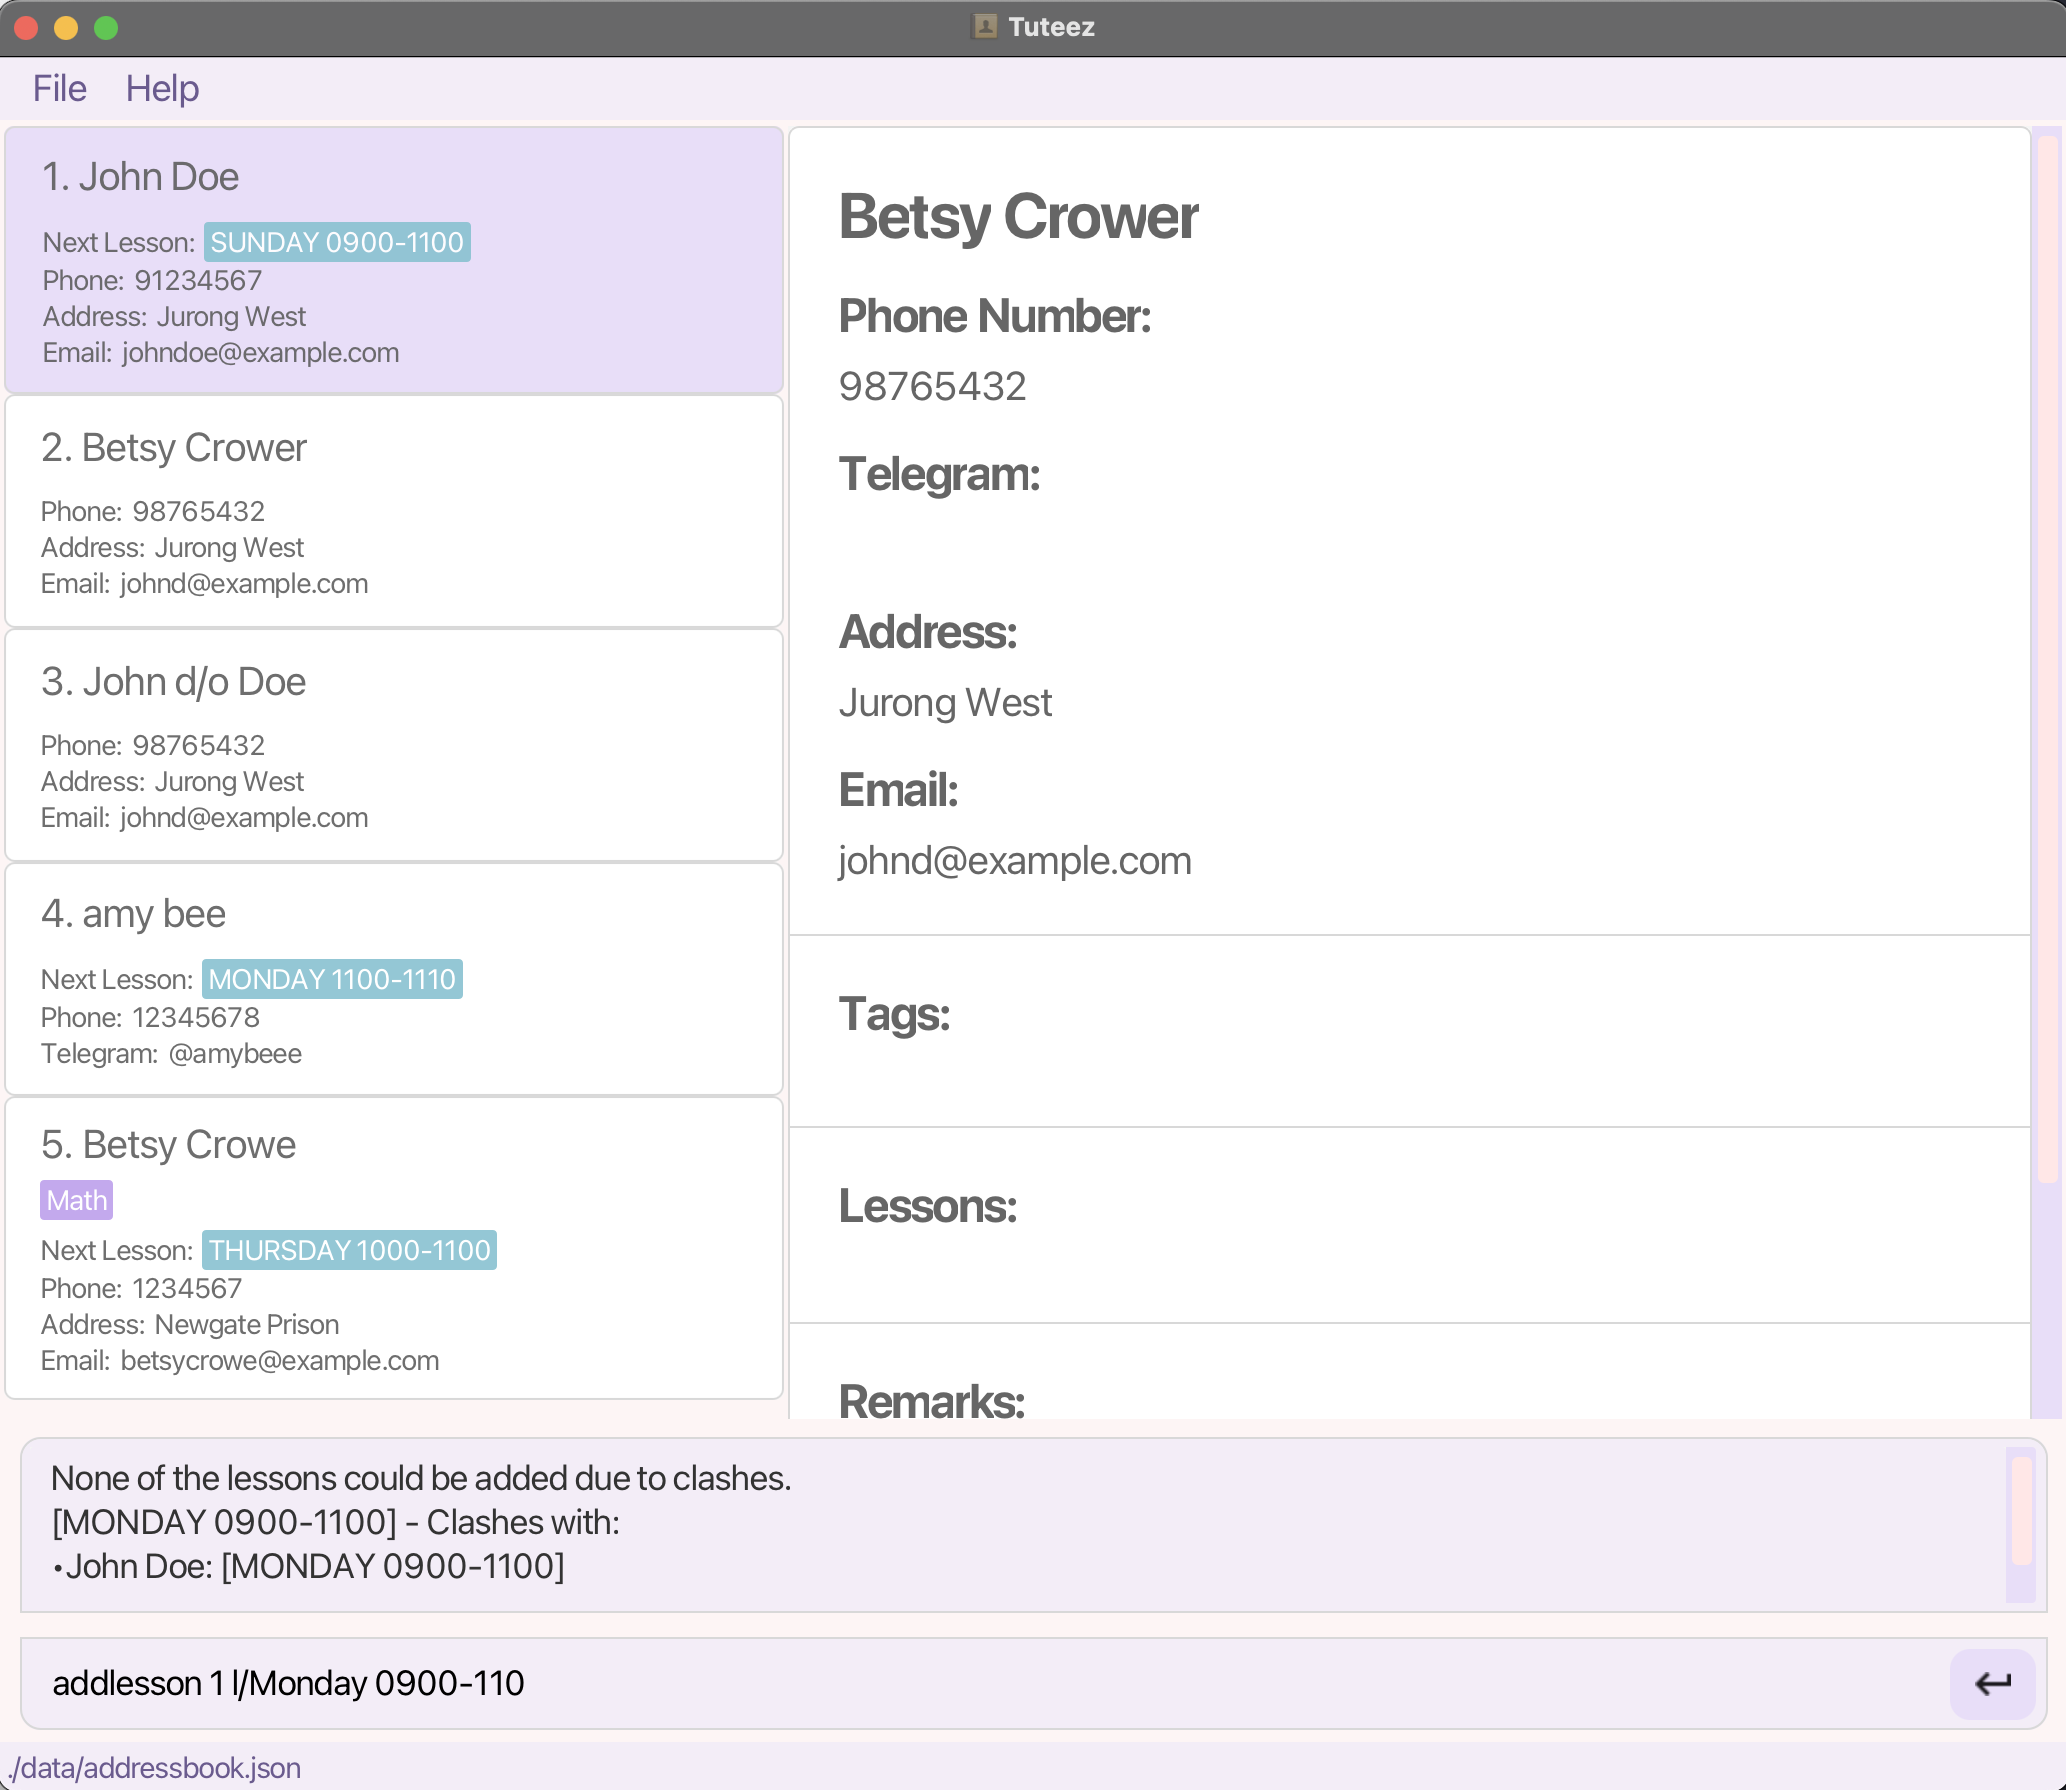This screenshot has height=1790, width=2066.
Task: Open the File menu
Action: 59,89
